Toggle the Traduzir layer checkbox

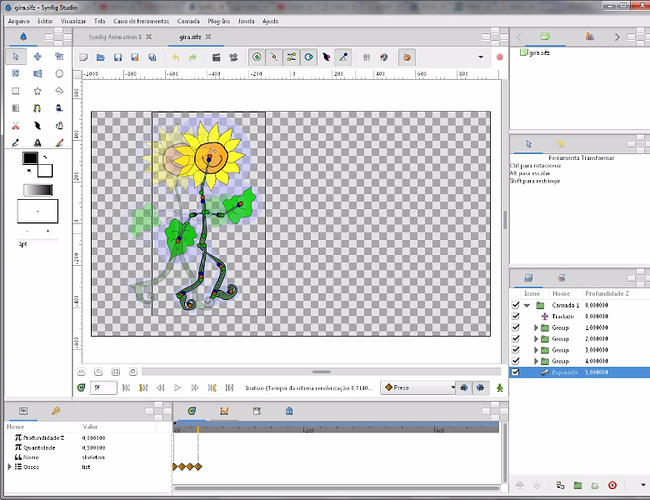click(x=516, y=316)
